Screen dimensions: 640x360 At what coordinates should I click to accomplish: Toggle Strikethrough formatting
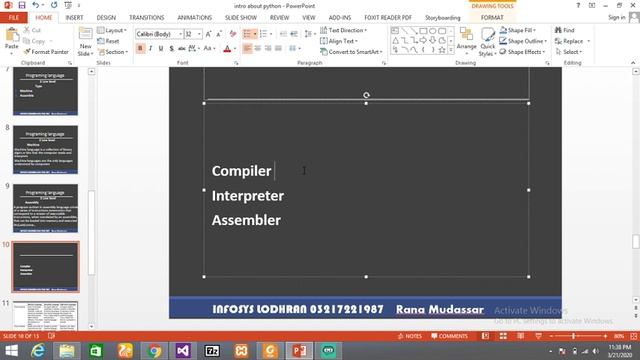[182, 49]
